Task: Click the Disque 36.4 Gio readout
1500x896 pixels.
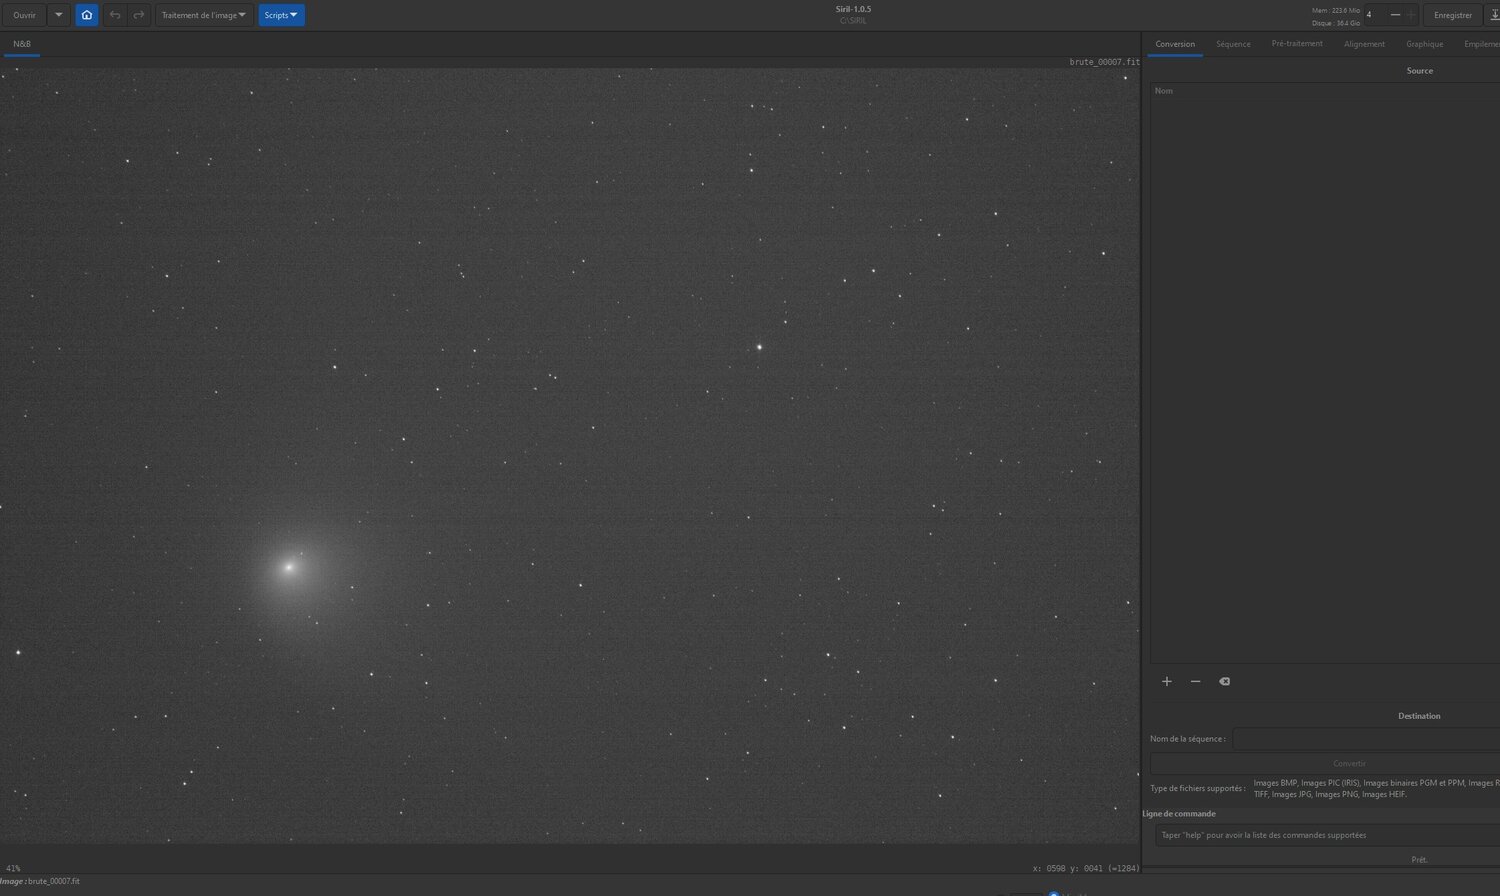Action: tap(1336, 23)
